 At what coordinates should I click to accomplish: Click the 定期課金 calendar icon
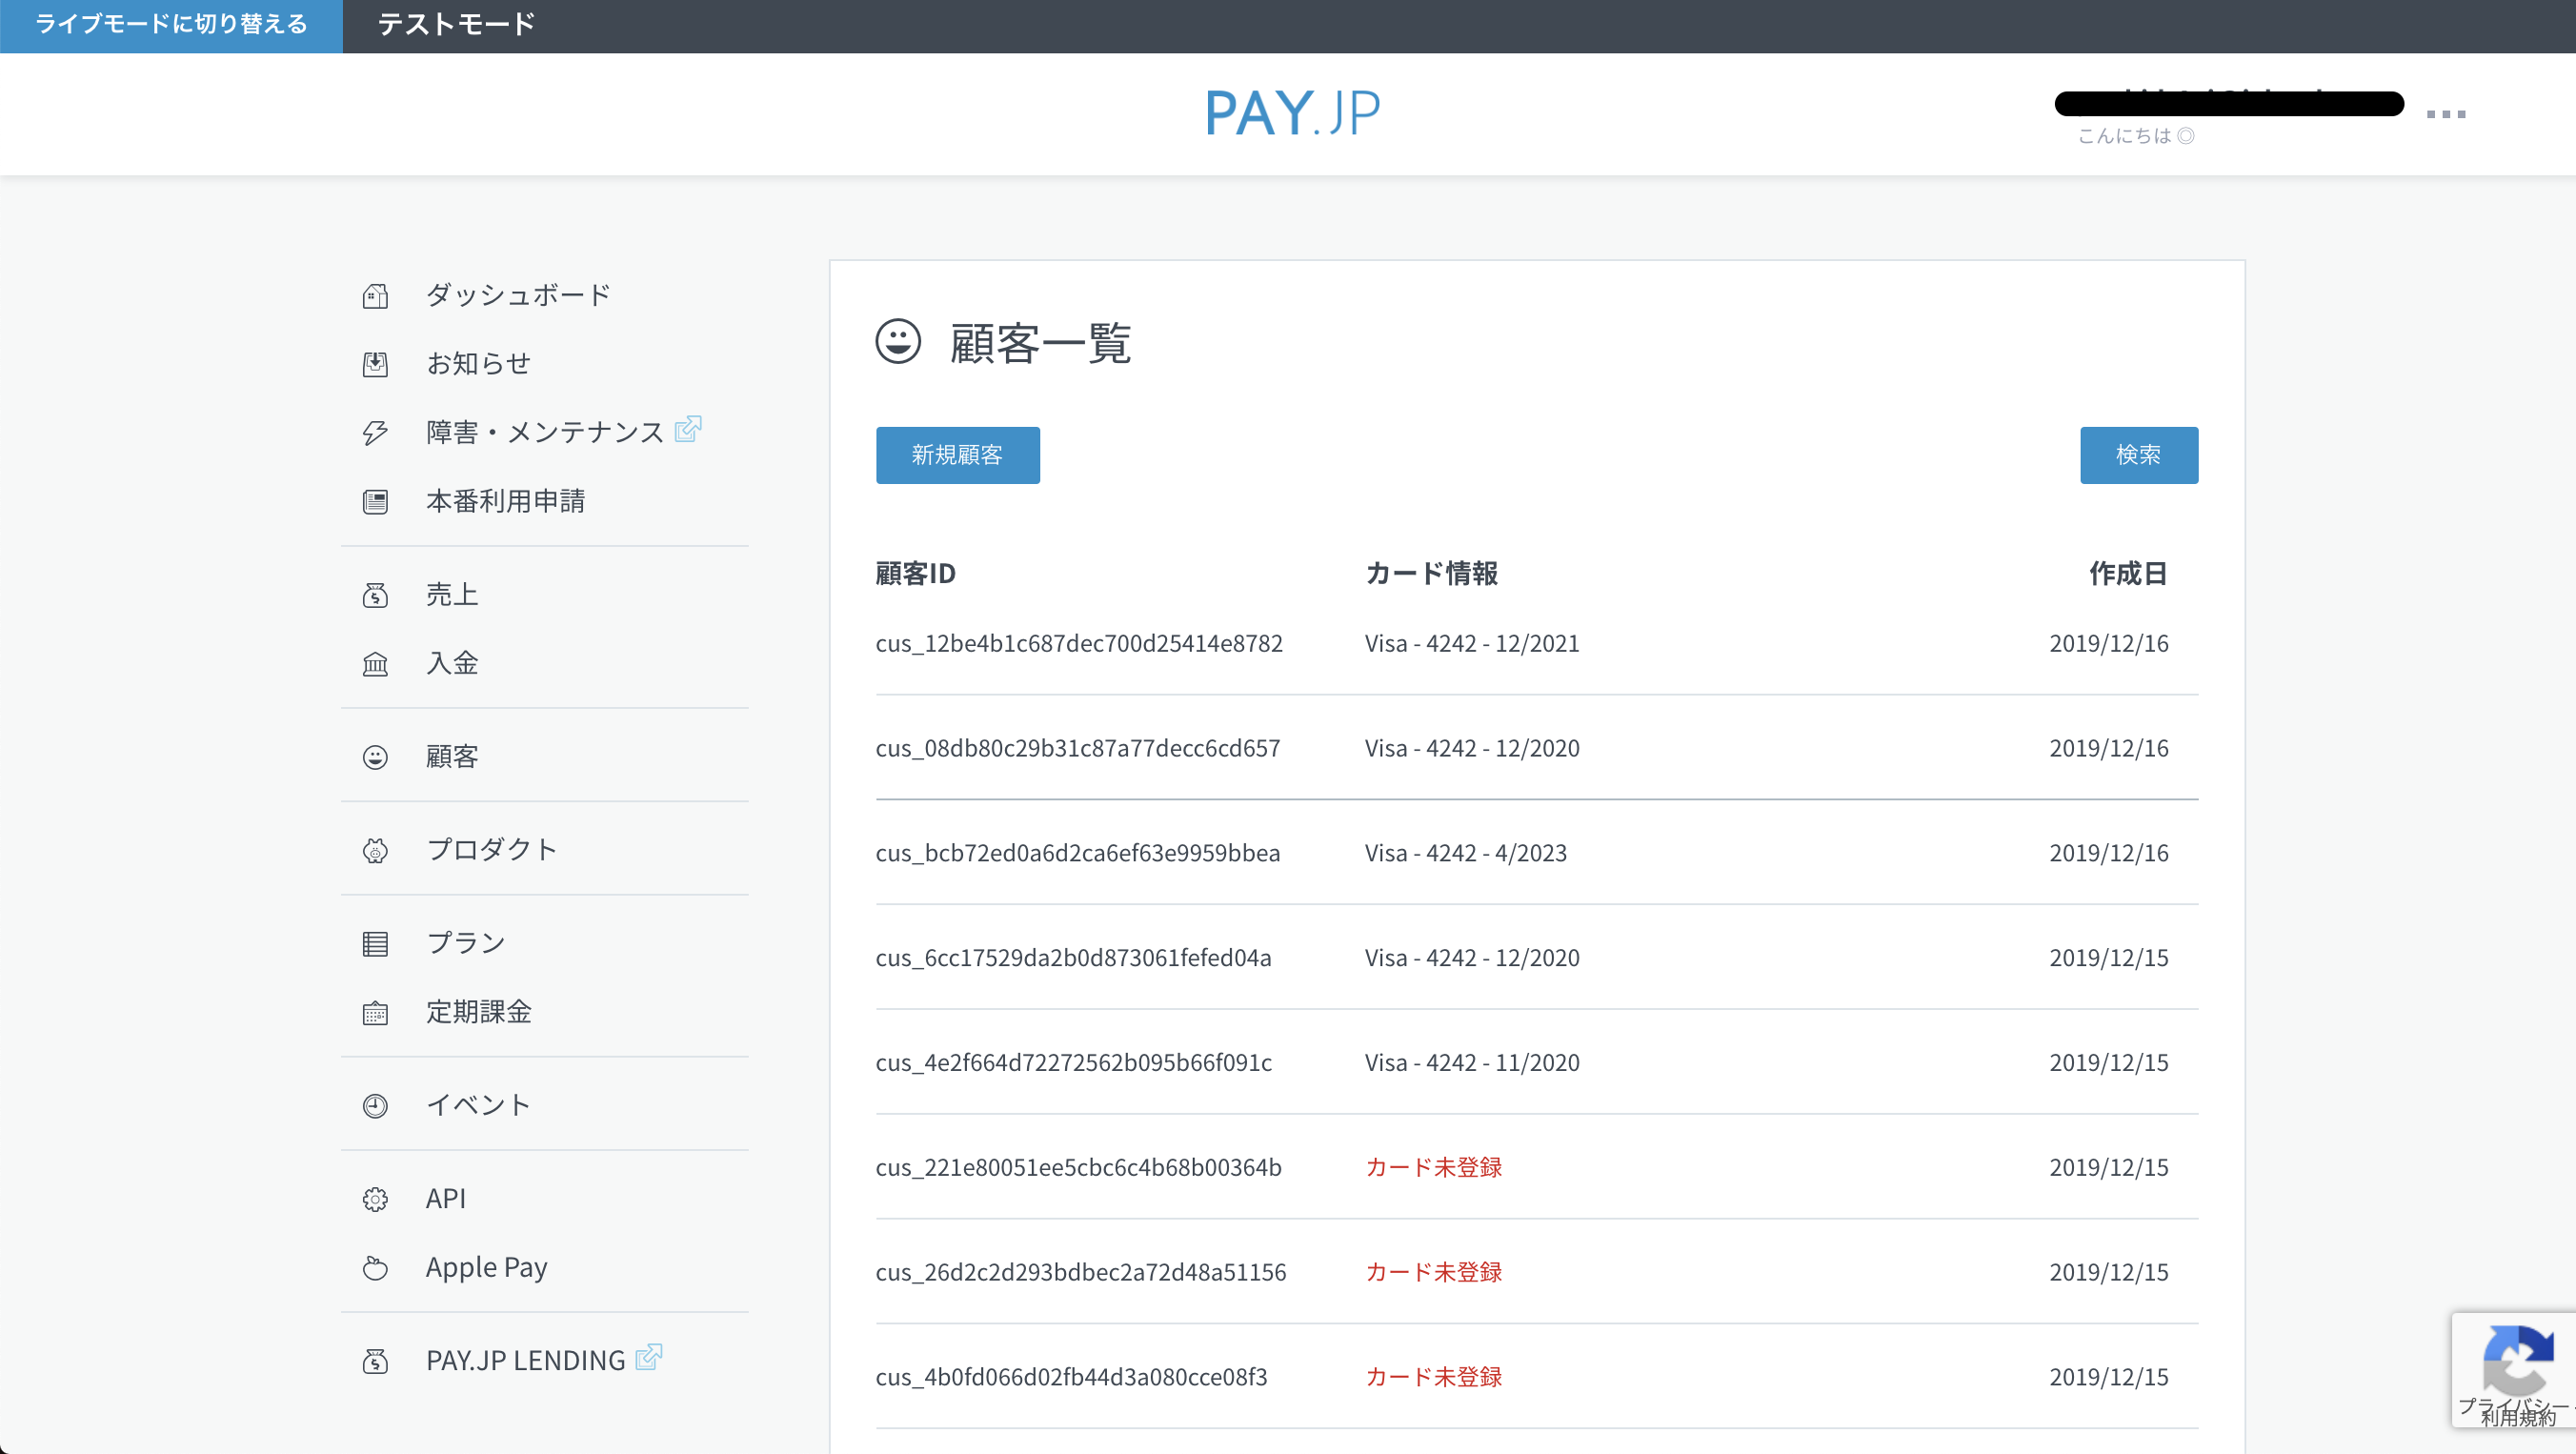tap(375, 1013)
